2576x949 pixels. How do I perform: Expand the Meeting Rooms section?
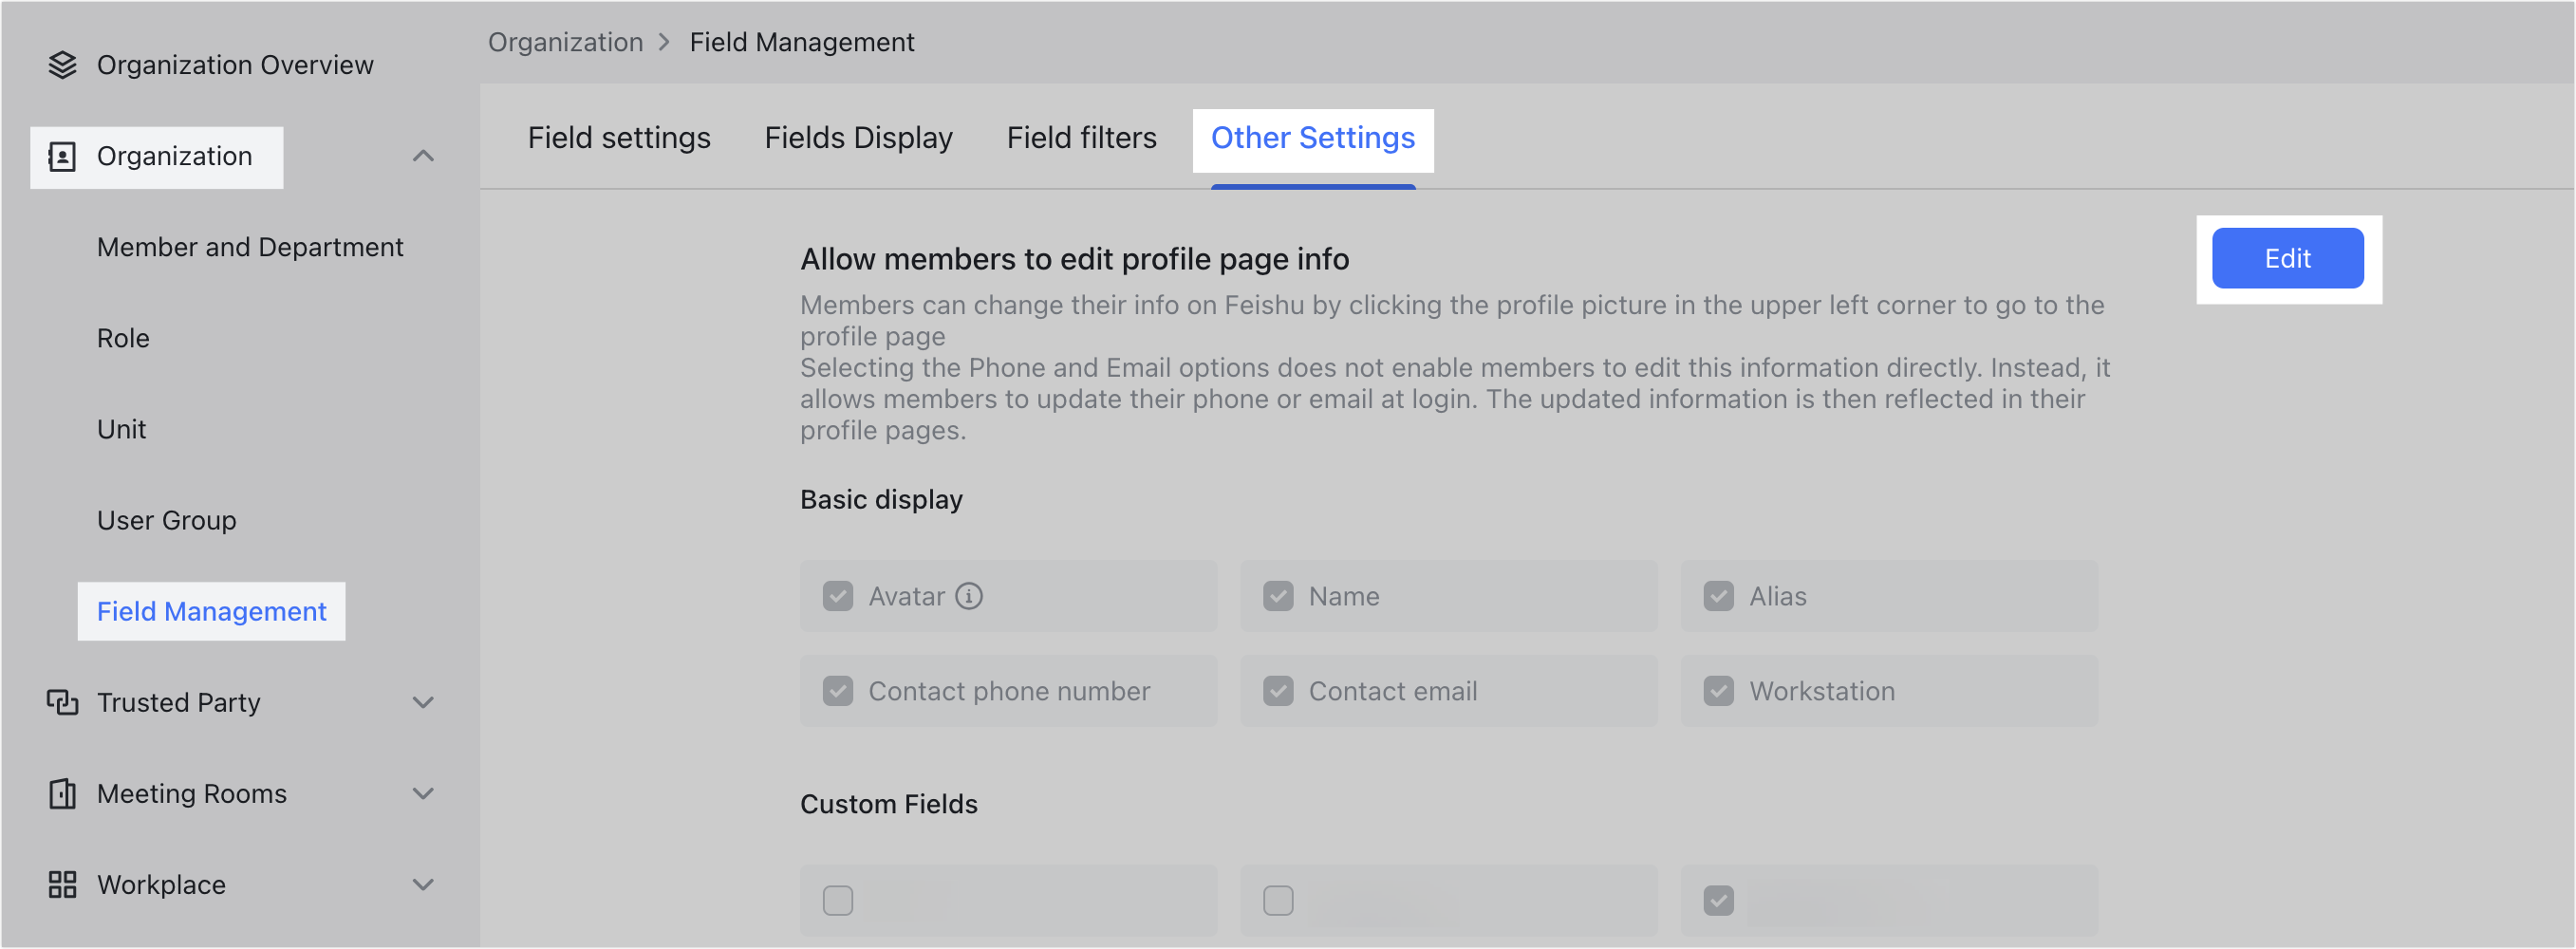pyautogui.click(x=423, y=793)
